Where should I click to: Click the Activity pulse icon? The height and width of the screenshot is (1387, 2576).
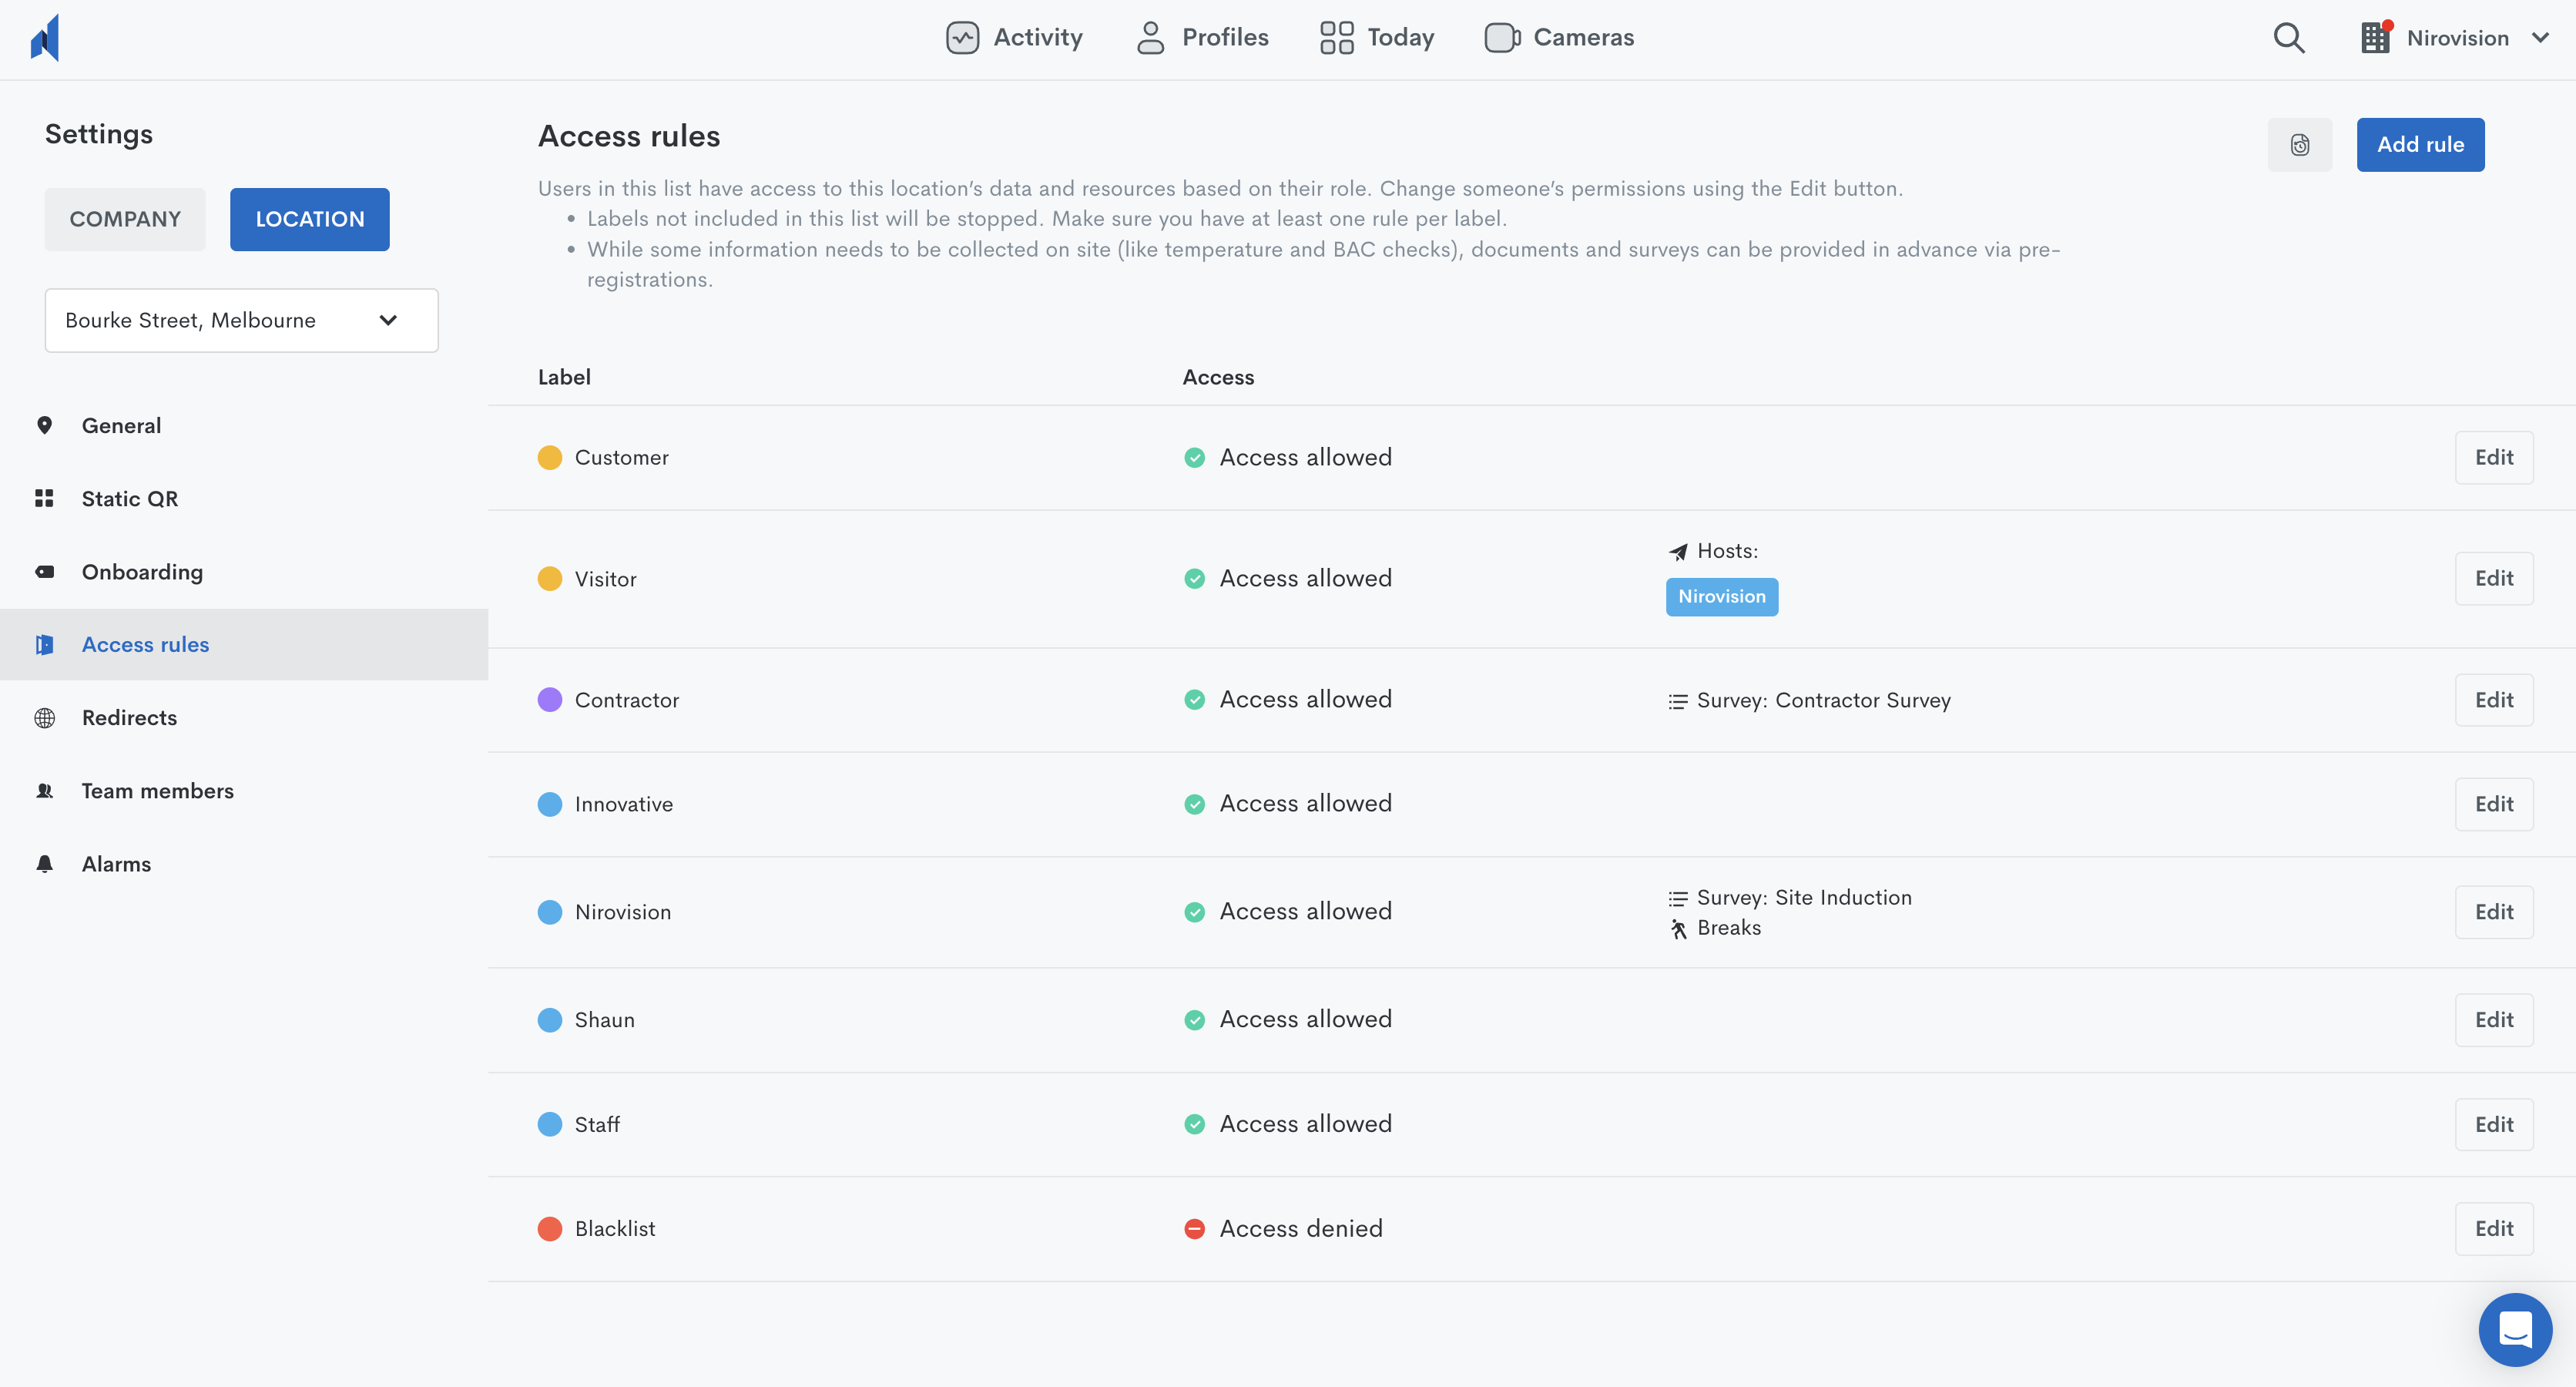(x=962, y=38)
